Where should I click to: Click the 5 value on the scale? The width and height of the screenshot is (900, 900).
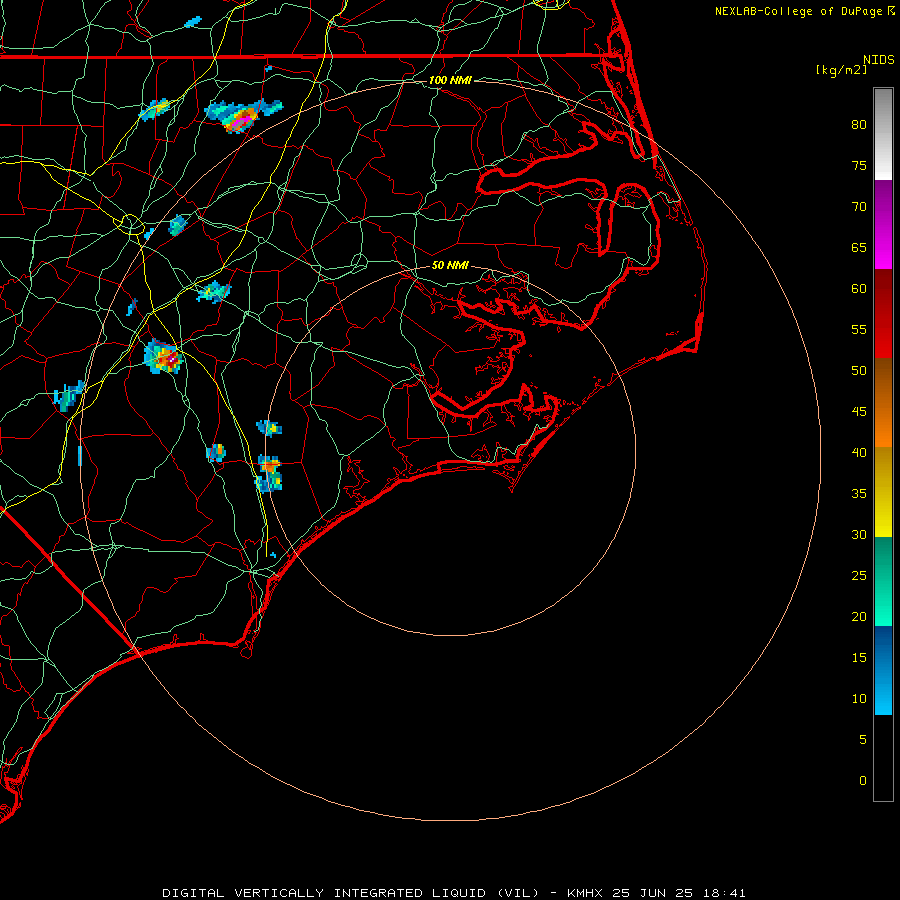863,740
